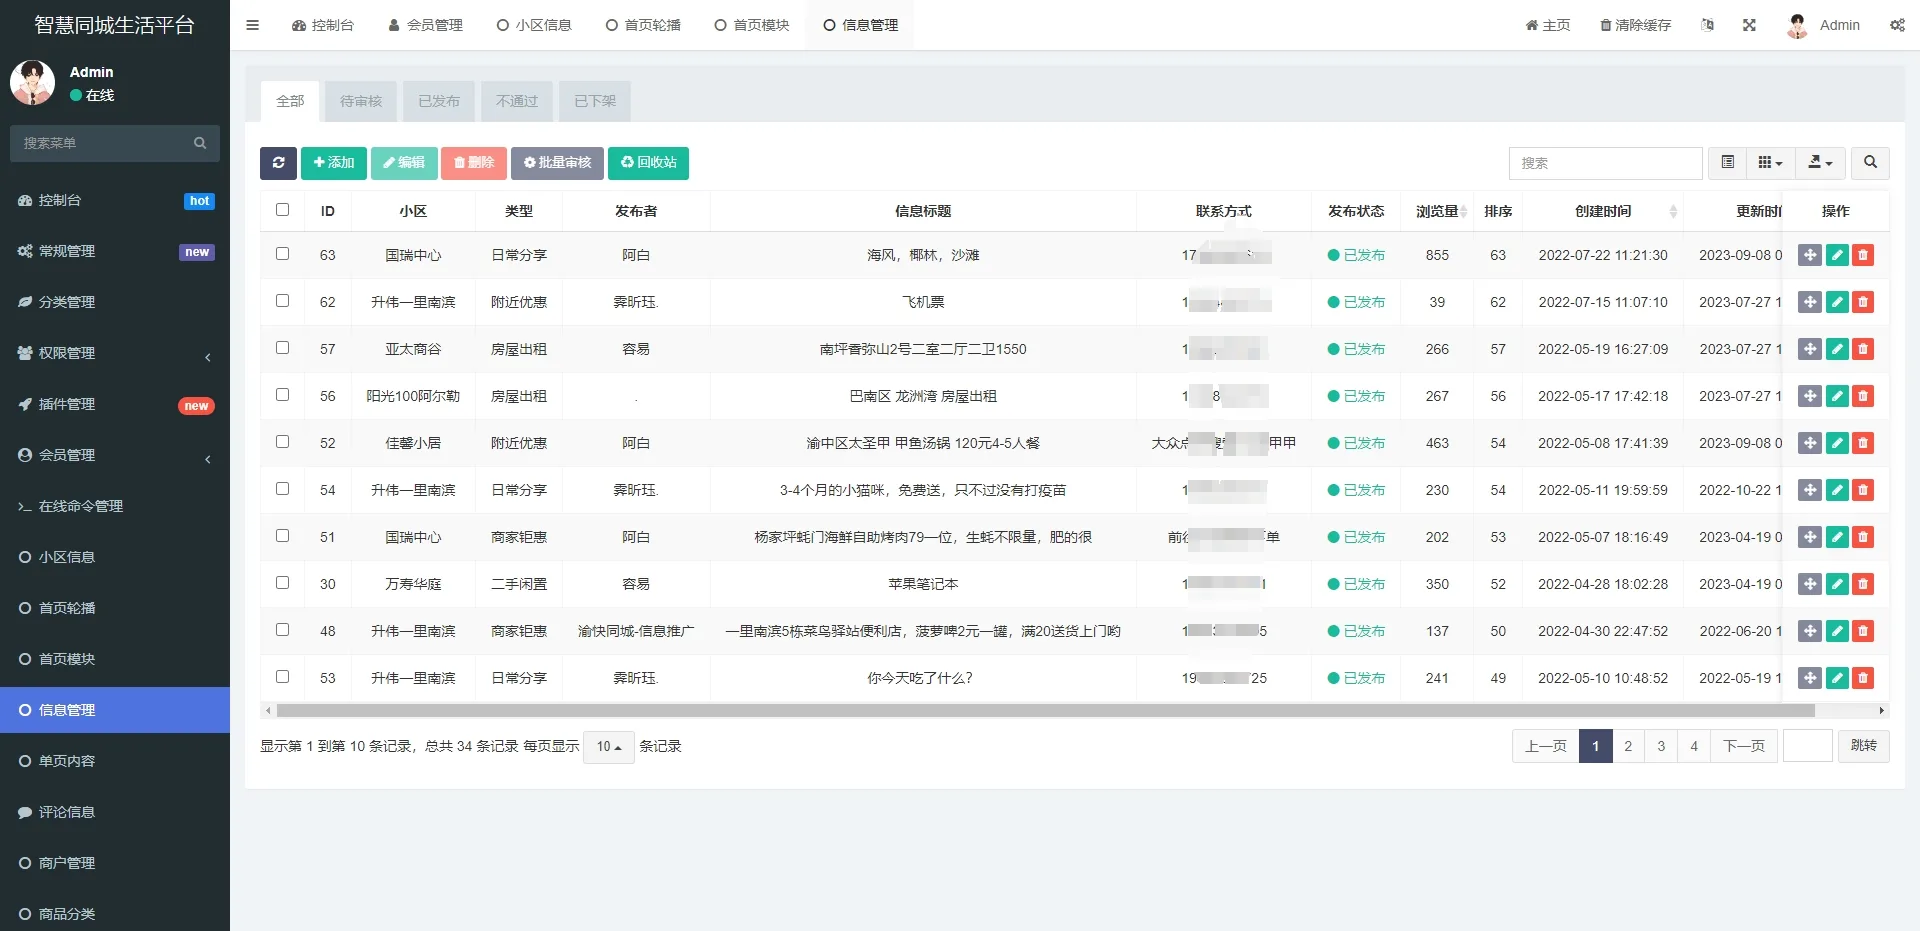Click the magnifier search icon near the search box

[1868, 163]
